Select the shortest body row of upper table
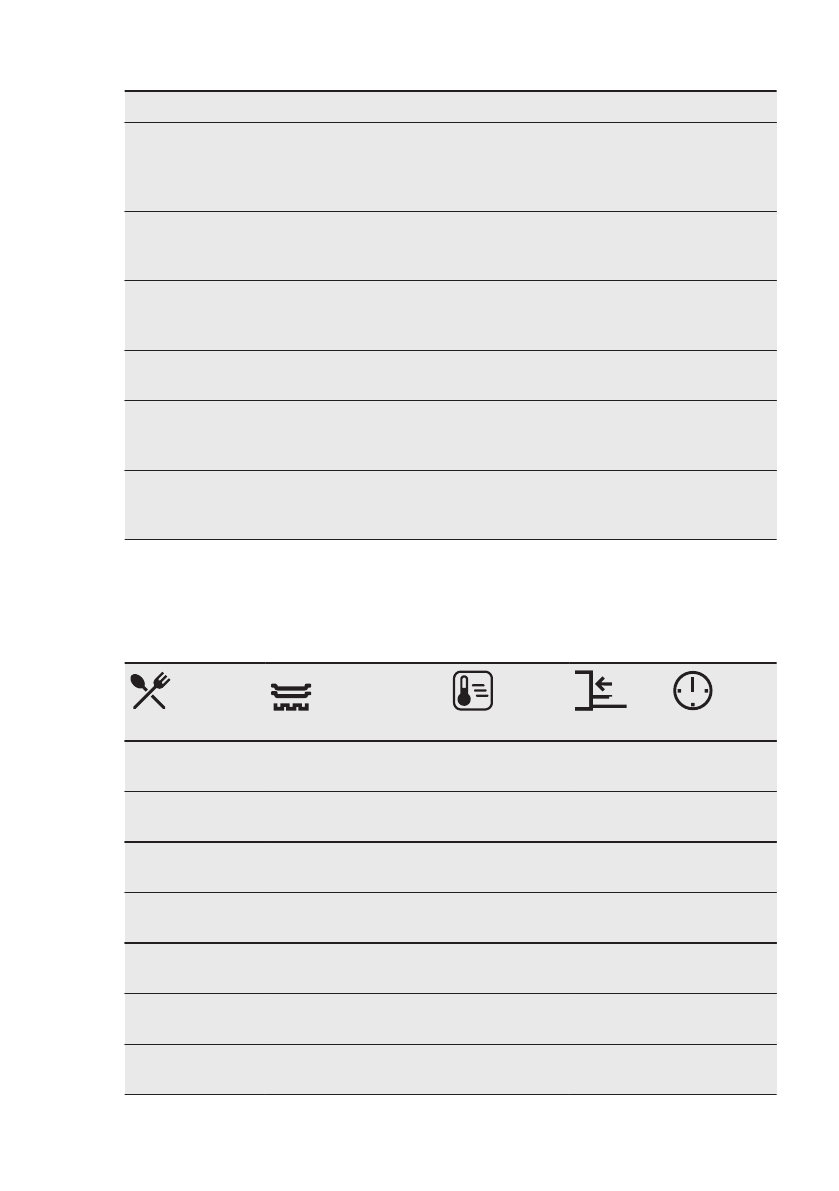Screen dimensions: 839x1191 [450, 375]
